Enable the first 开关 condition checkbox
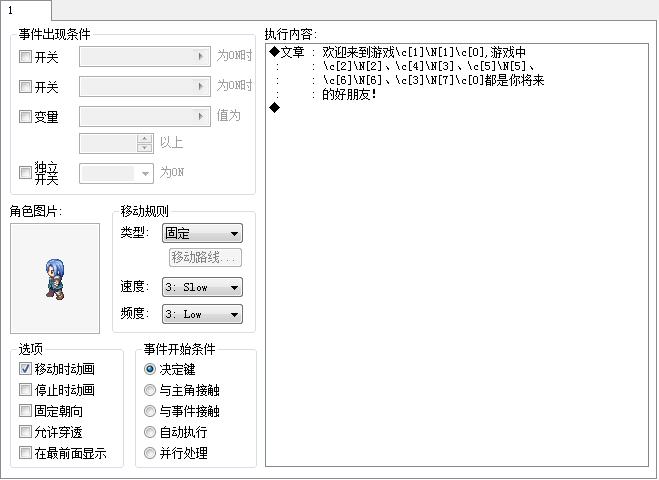The width and height of the screenshot is (659, 480). point(25,56)
